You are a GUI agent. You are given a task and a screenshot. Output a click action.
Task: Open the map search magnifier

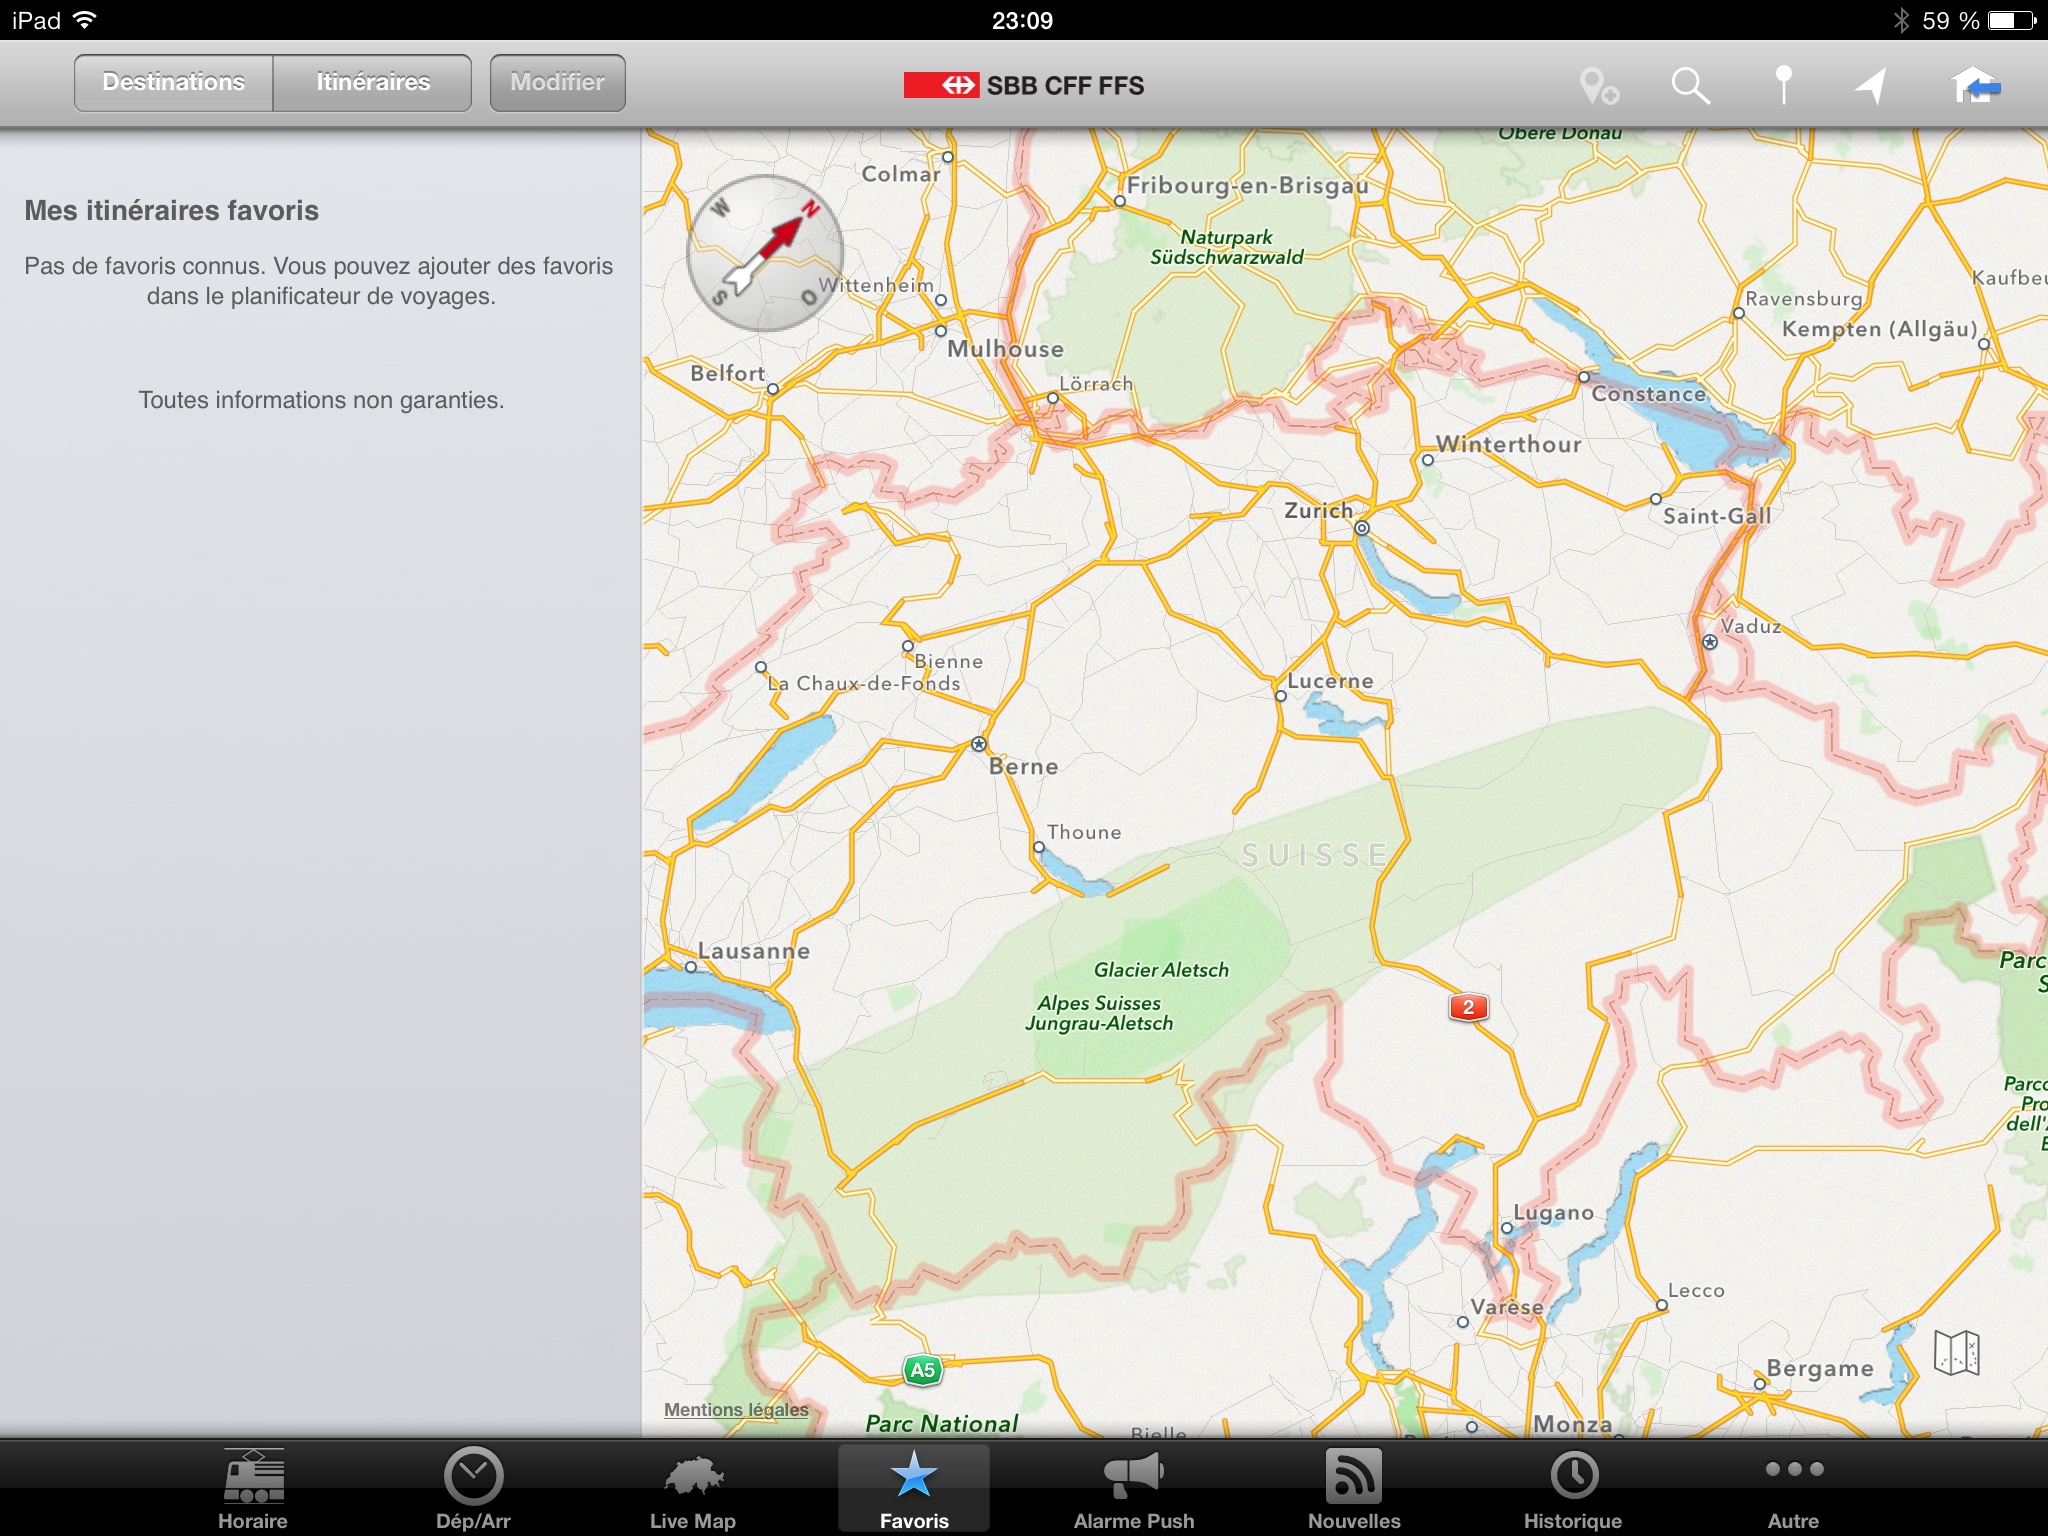pos(1690,86)
